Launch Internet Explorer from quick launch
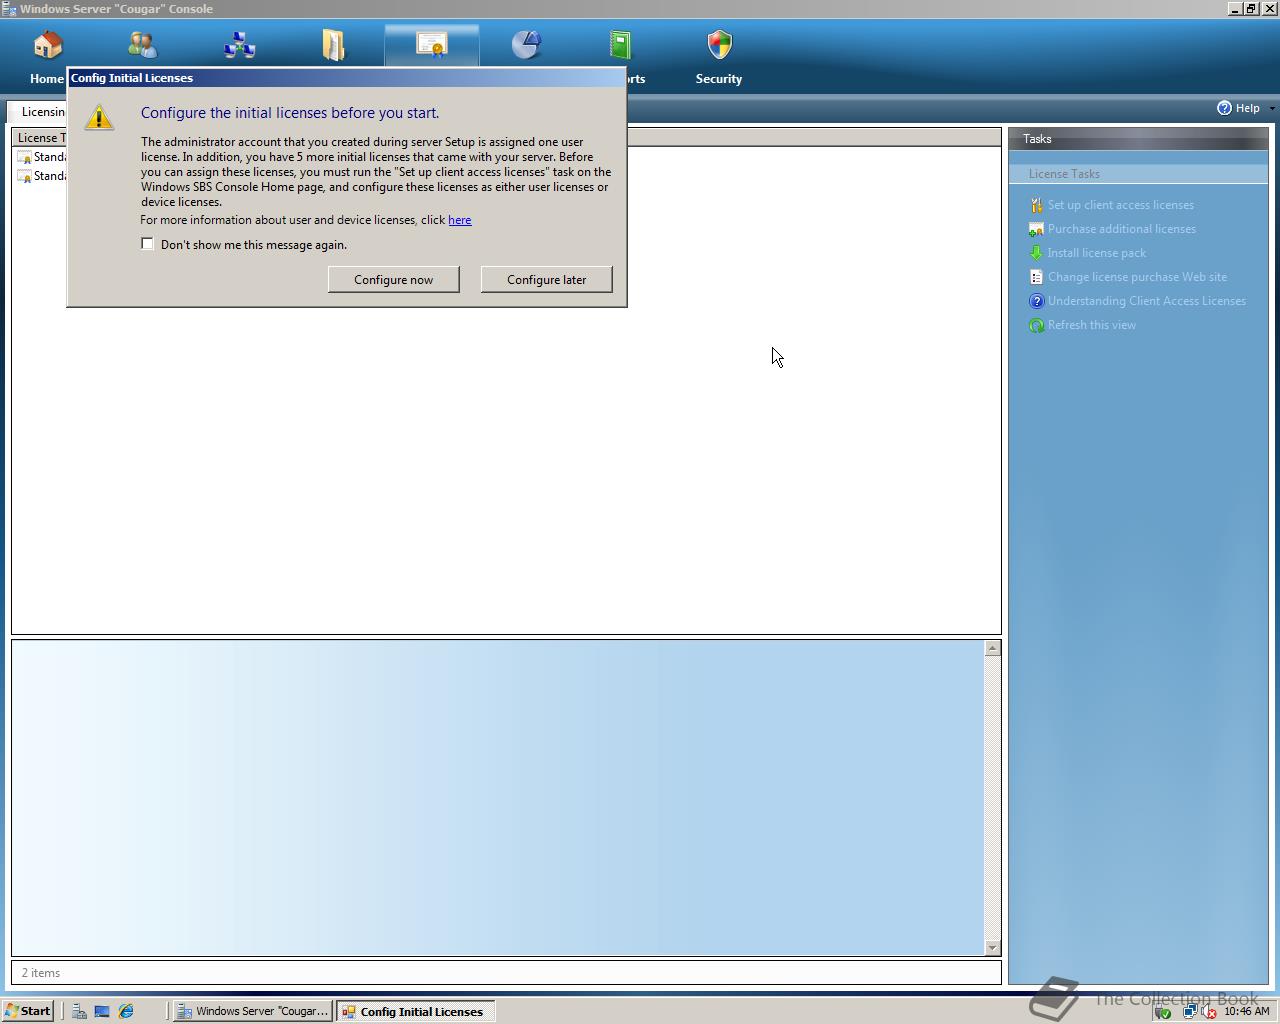The image size is (1280, 1024). tap(126, 1011)
